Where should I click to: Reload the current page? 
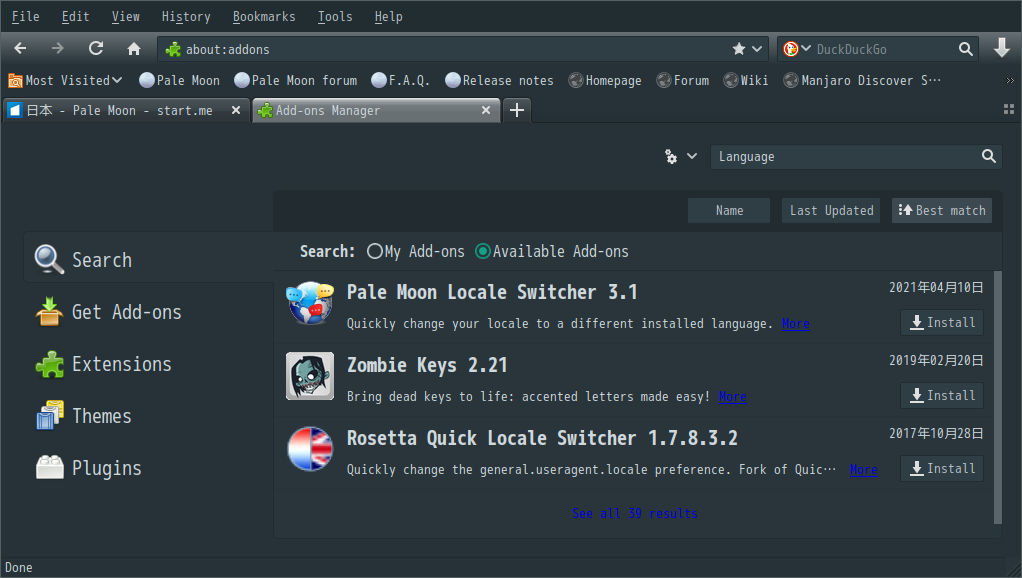tap(96, 49)
